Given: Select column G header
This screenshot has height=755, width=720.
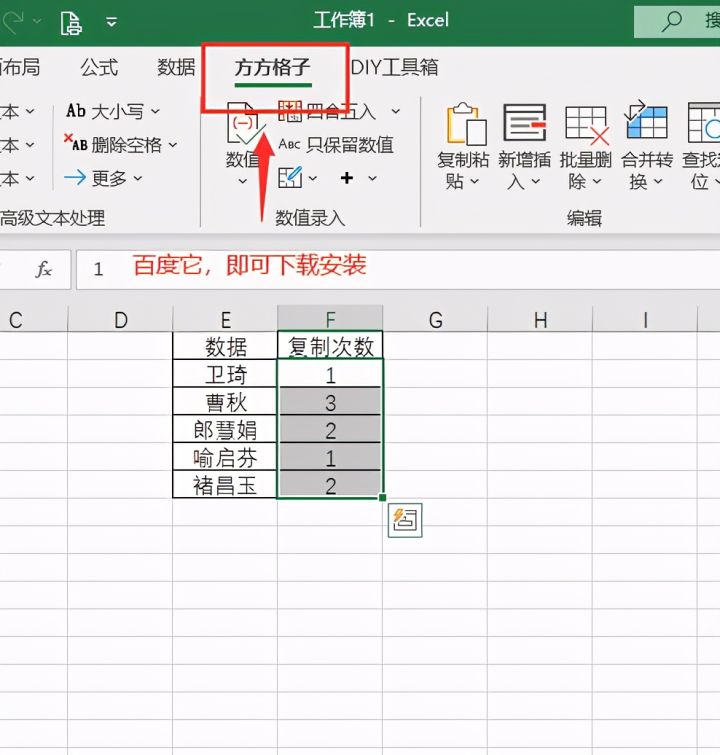Looking at the screenshot, I should (435, 319).
